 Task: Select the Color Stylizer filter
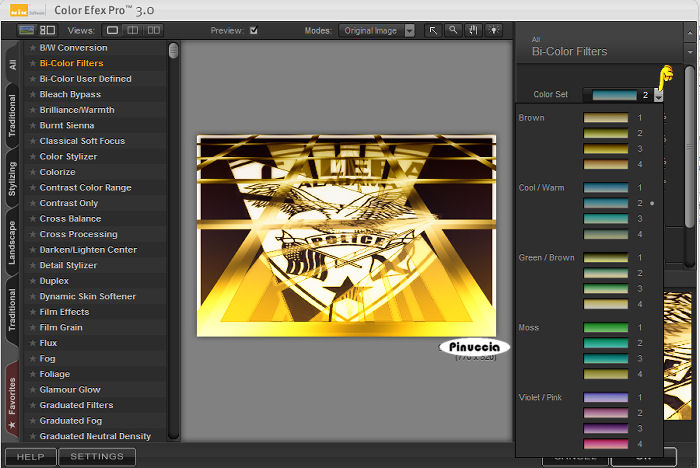[68, 156]
